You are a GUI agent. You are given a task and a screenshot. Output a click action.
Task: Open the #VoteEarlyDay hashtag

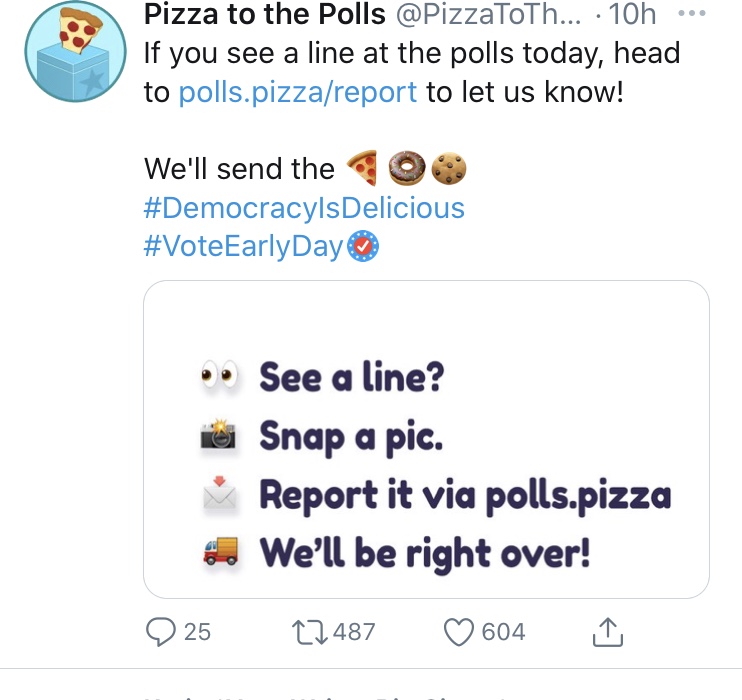click(243, 246)
